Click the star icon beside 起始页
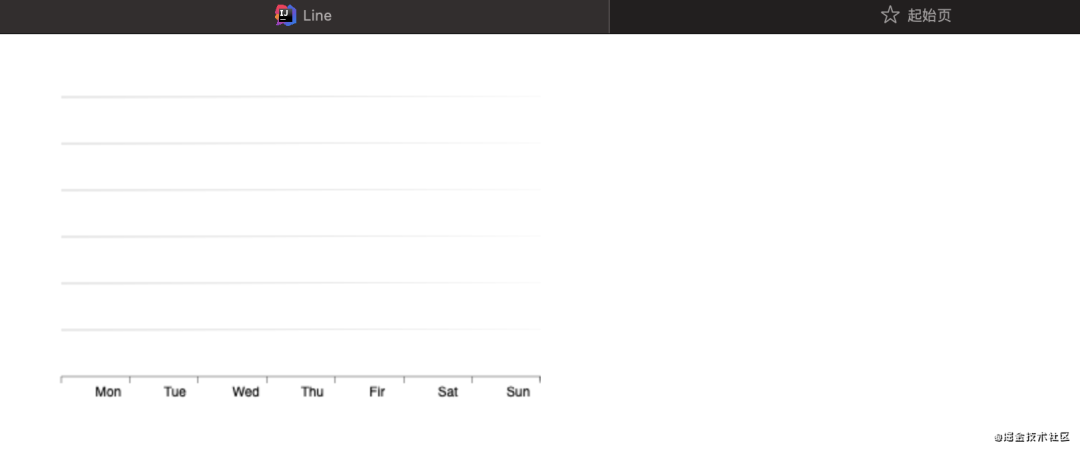1080x451 pixels. tap(890, 15)
